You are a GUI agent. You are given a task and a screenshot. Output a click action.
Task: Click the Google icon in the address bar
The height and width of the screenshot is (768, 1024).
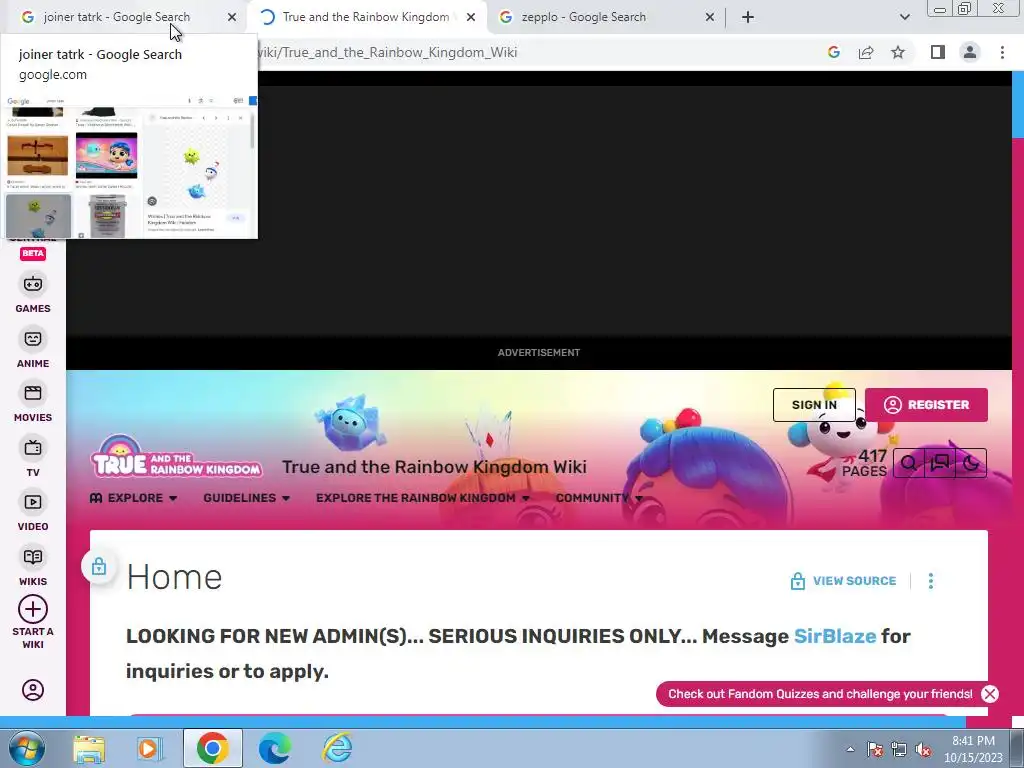(833, 52)
